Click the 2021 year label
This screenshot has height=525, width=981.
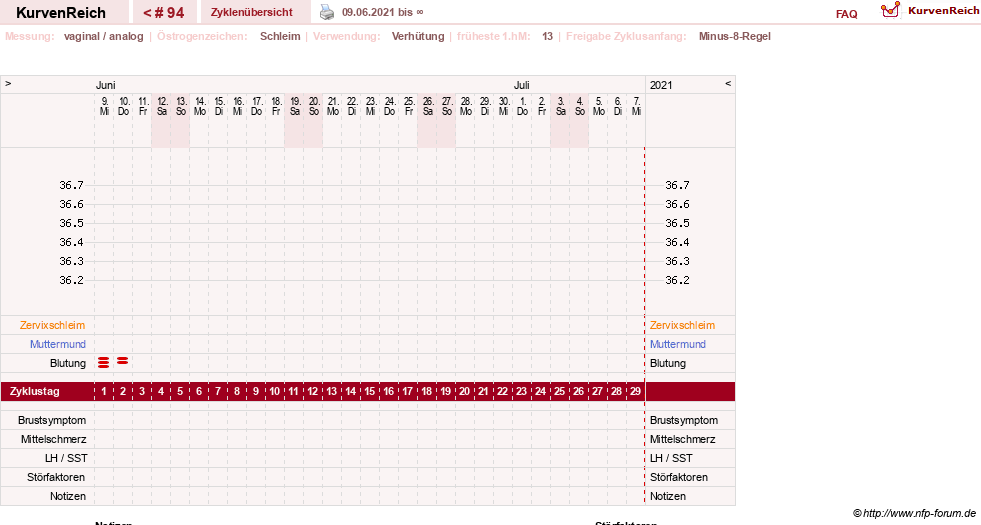click(x=661, y=85)
